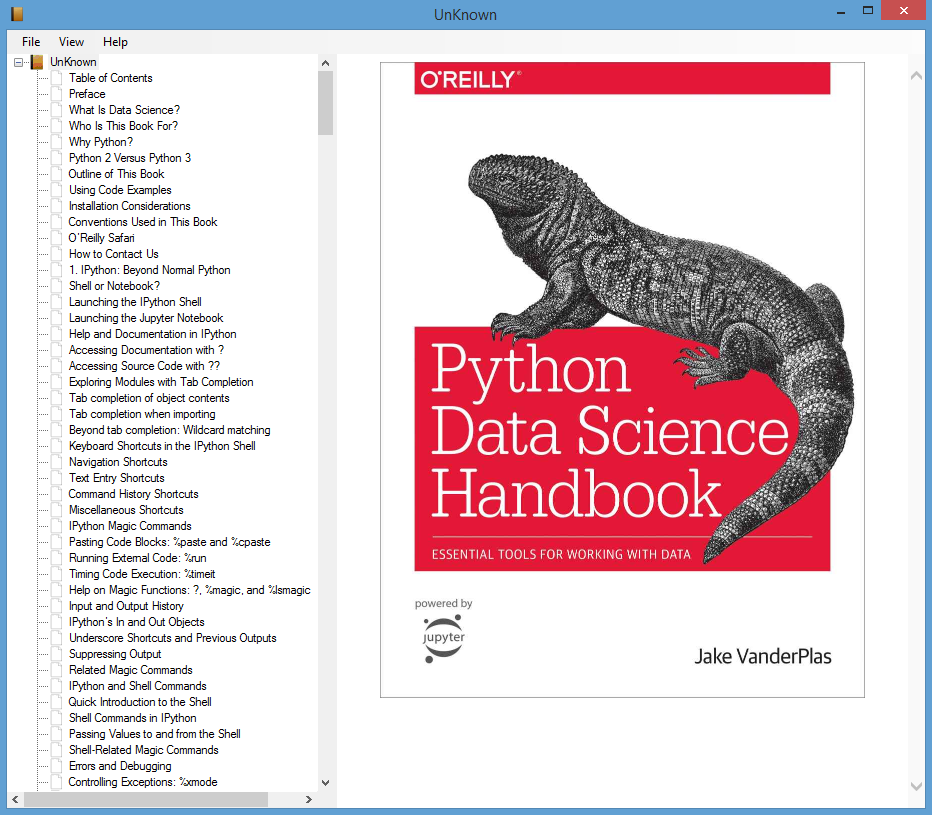Viewport: 932px width, 815px height.
Task: Open 'Accessing Documentation with ?'
Action: [146, 350]
